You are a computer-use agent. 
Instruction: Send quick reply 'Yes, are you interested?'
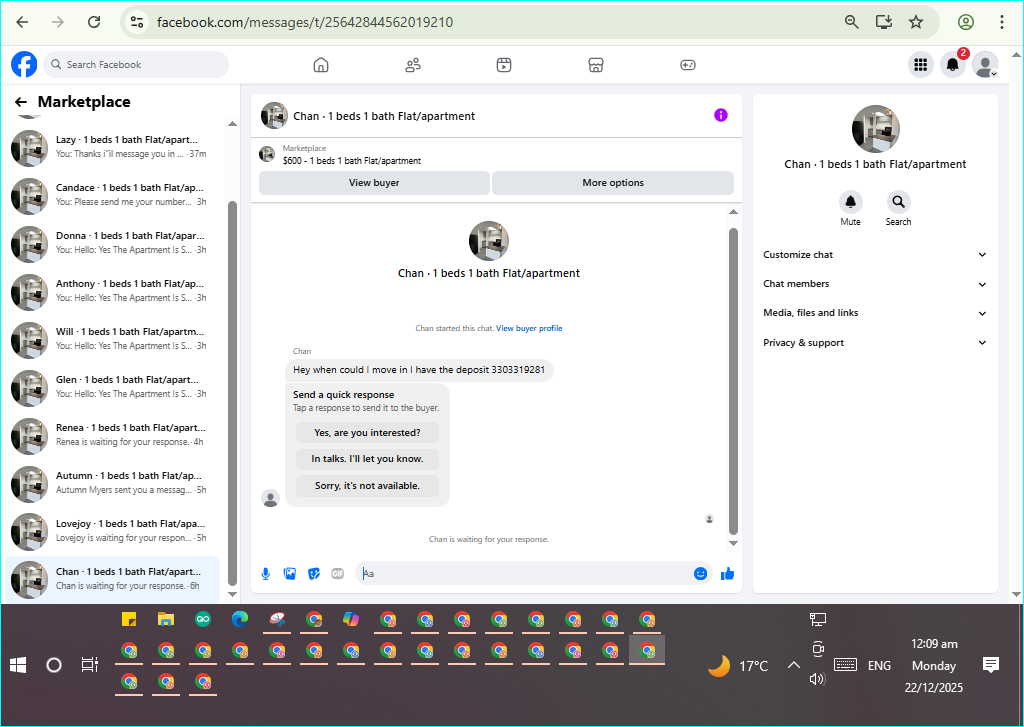click(367, 432)
